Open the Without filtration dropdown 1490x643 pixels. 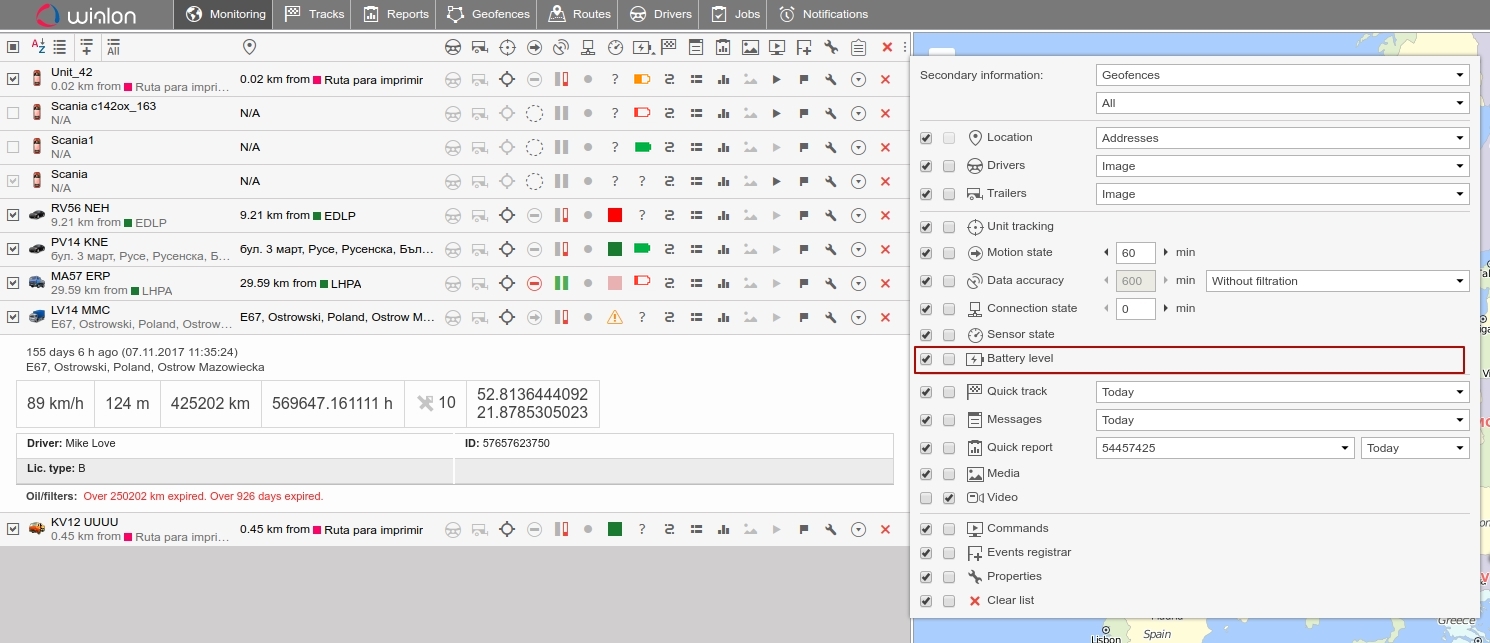coord(1337,281)
